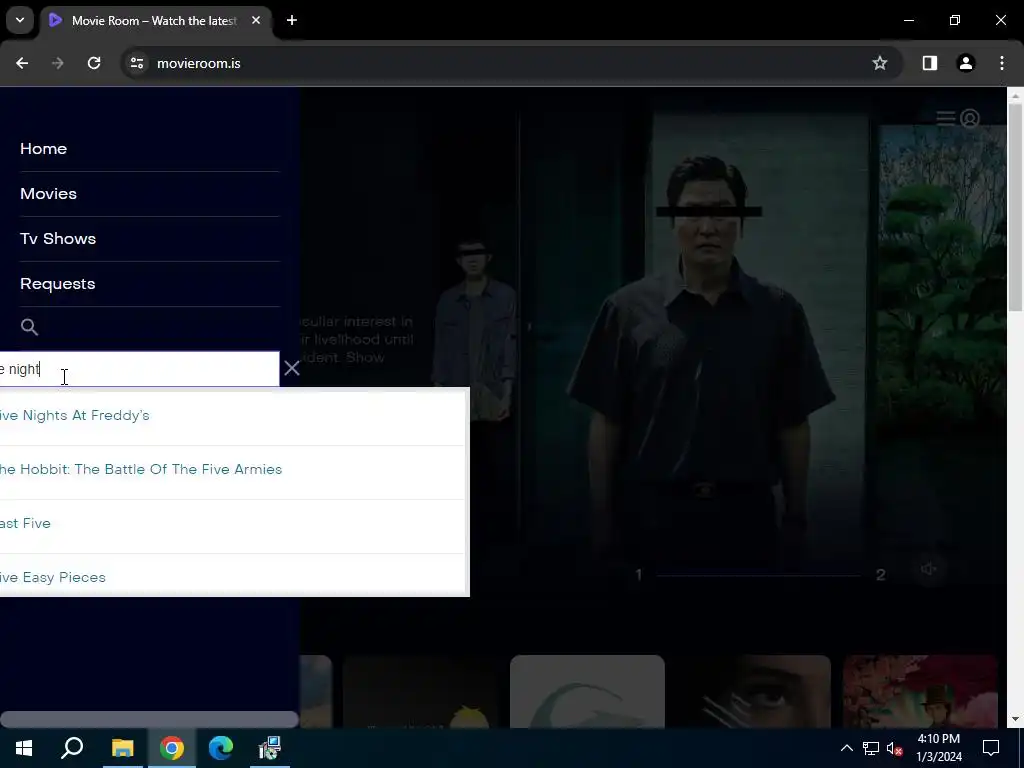Open the browser side panel icon

[930, 63]
